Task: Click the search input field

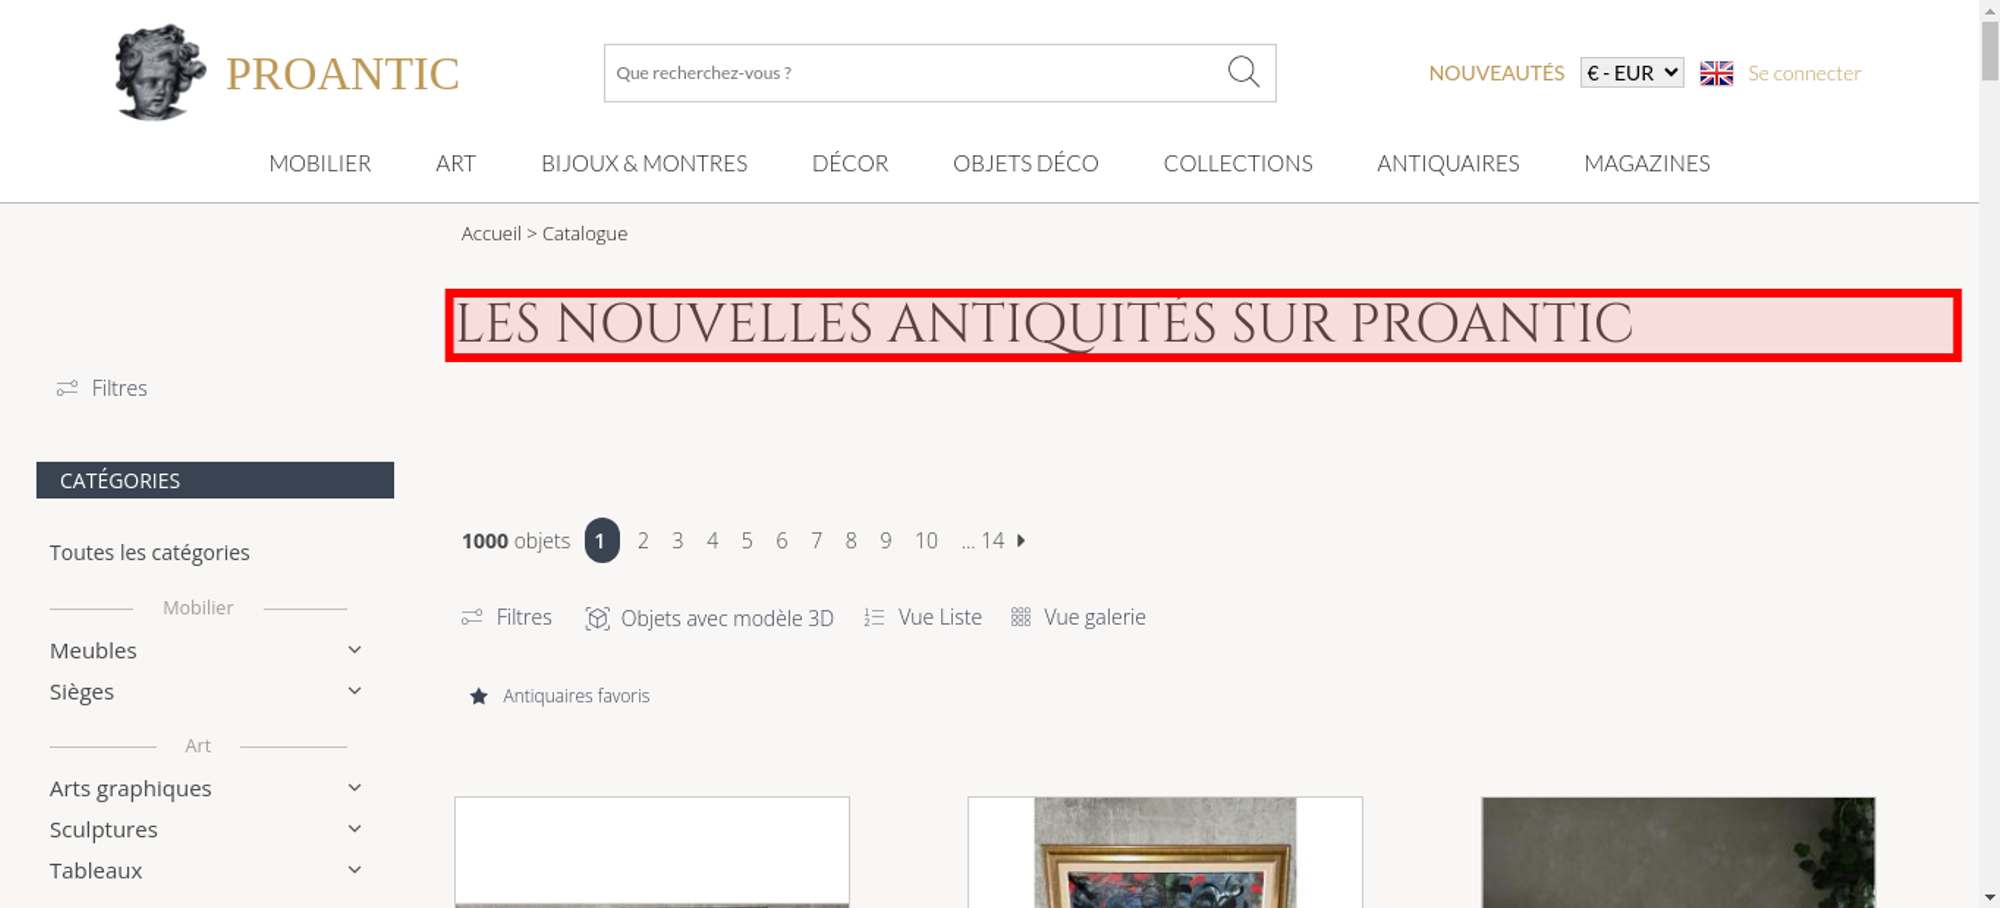Action: click(x=915, y=73)
